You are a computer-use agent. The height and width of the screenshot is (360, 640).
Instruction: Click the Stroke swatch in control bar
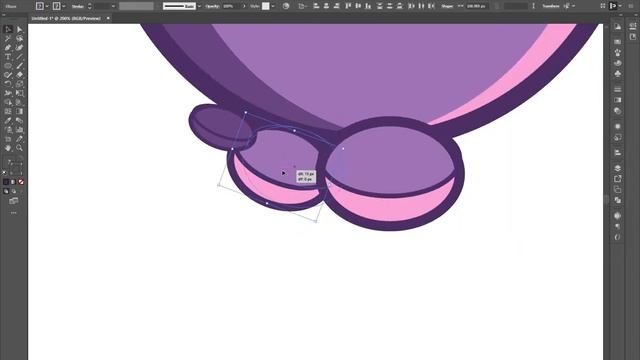pyautogui.click(x=56, y=6)
